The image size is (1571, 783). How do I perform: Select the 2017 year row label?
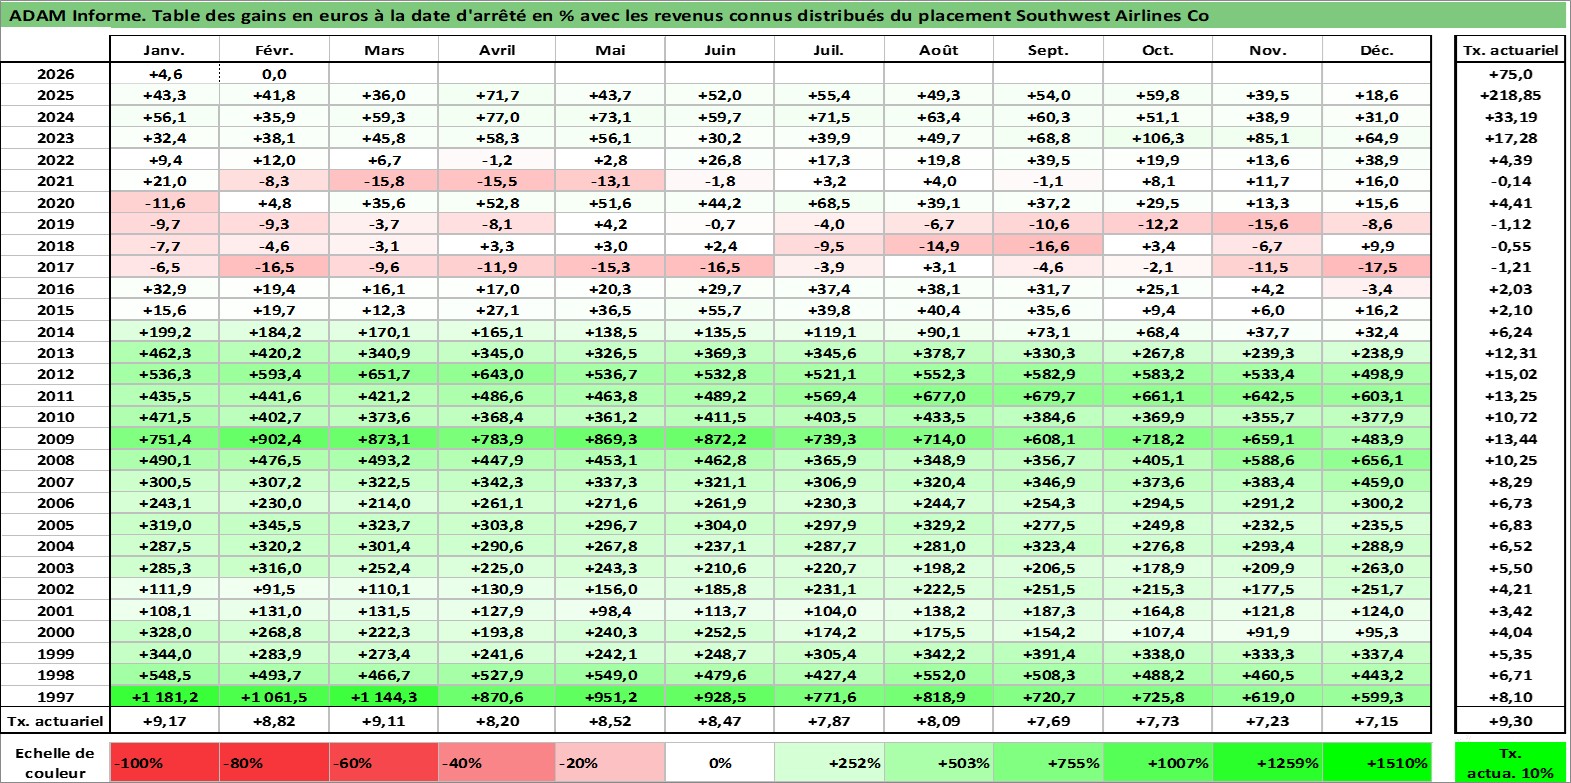(55, 267)
